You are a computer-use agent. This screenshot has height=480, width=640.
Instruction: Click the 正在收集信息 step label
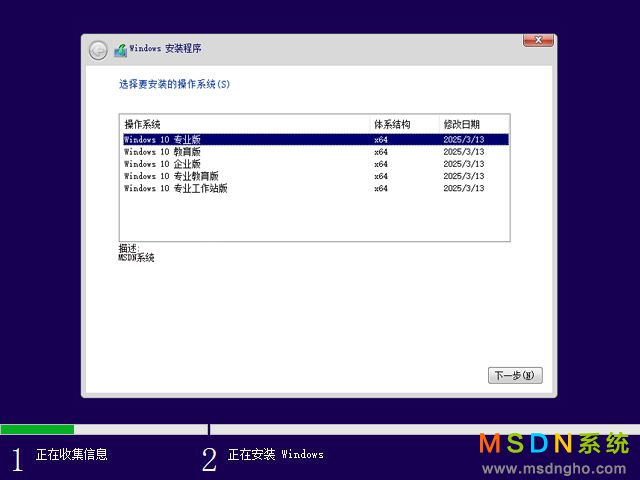(71, 454)
